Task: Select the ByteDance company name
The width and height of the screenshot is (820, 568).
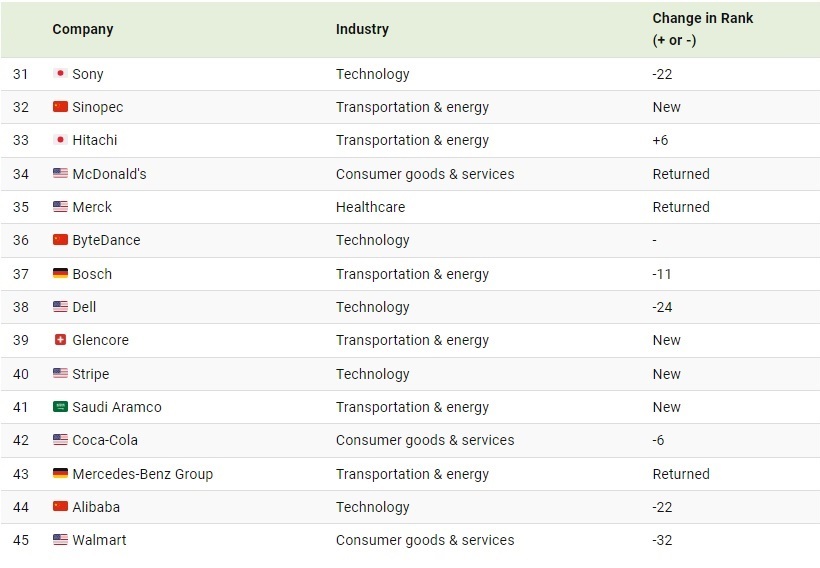Action: coord(106,240)
